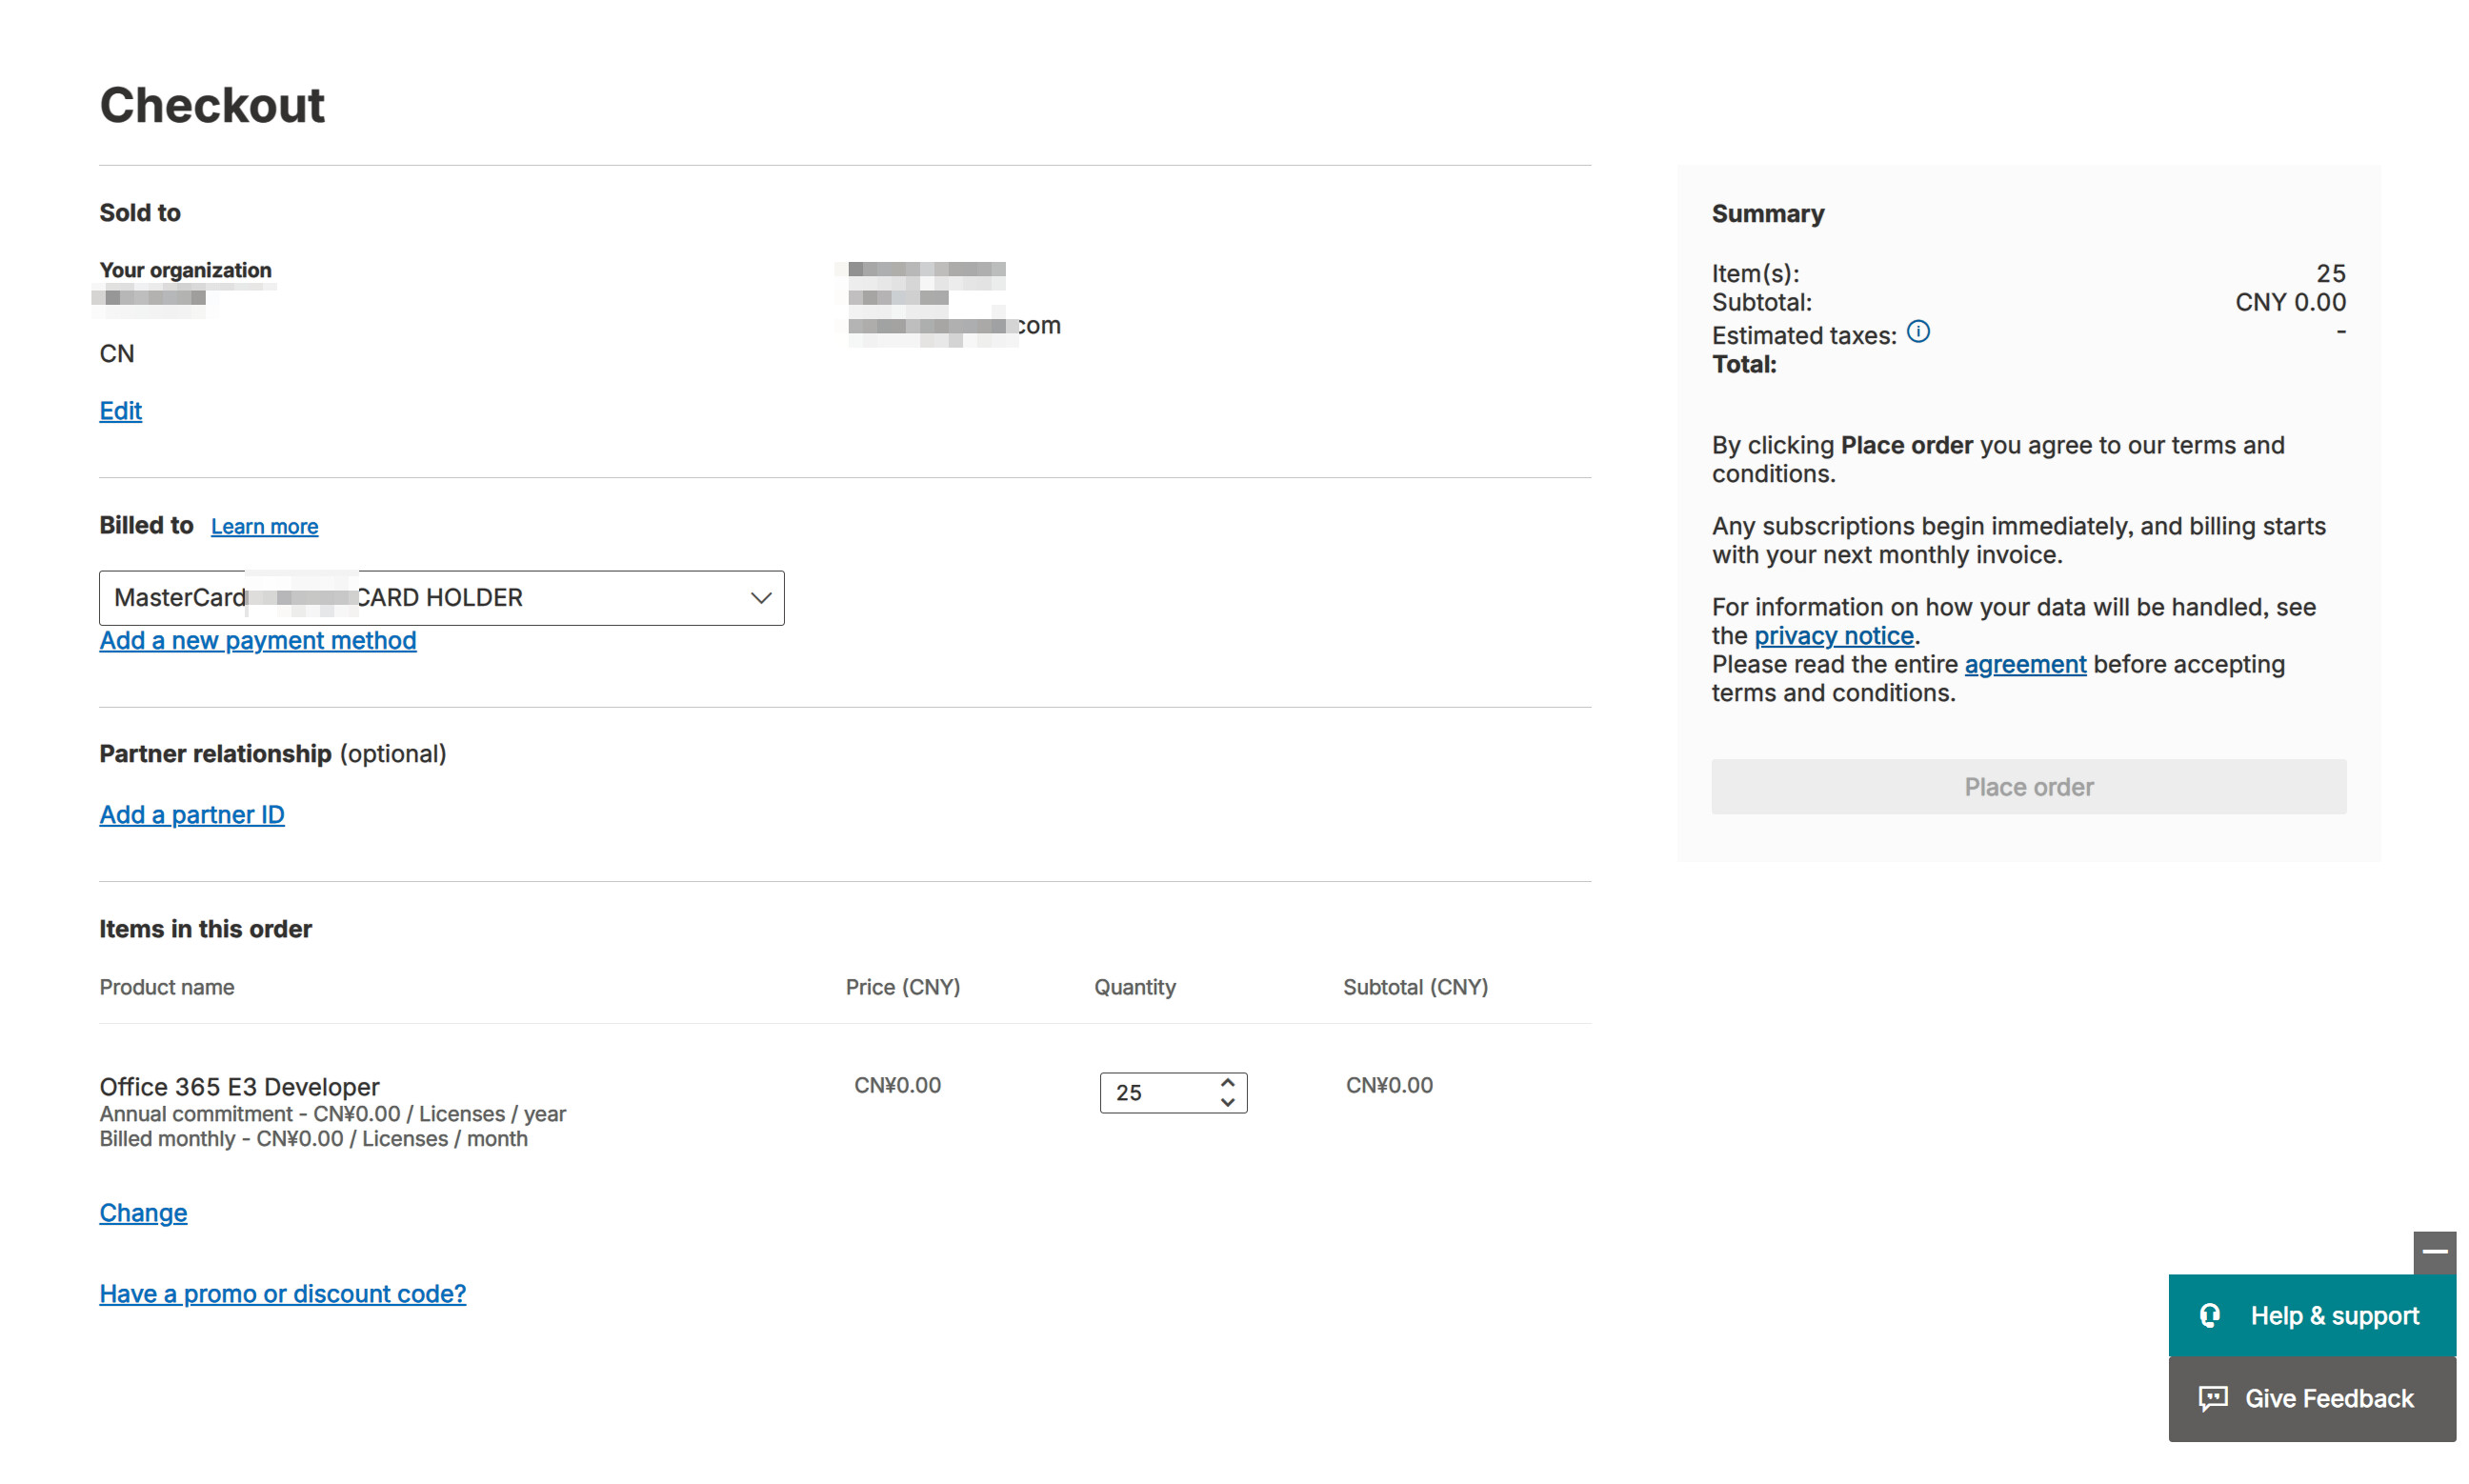Change the Office 365 E3 Developer item
The height and width of the screenshot is (1484, 2469).
pos(143,1212)
